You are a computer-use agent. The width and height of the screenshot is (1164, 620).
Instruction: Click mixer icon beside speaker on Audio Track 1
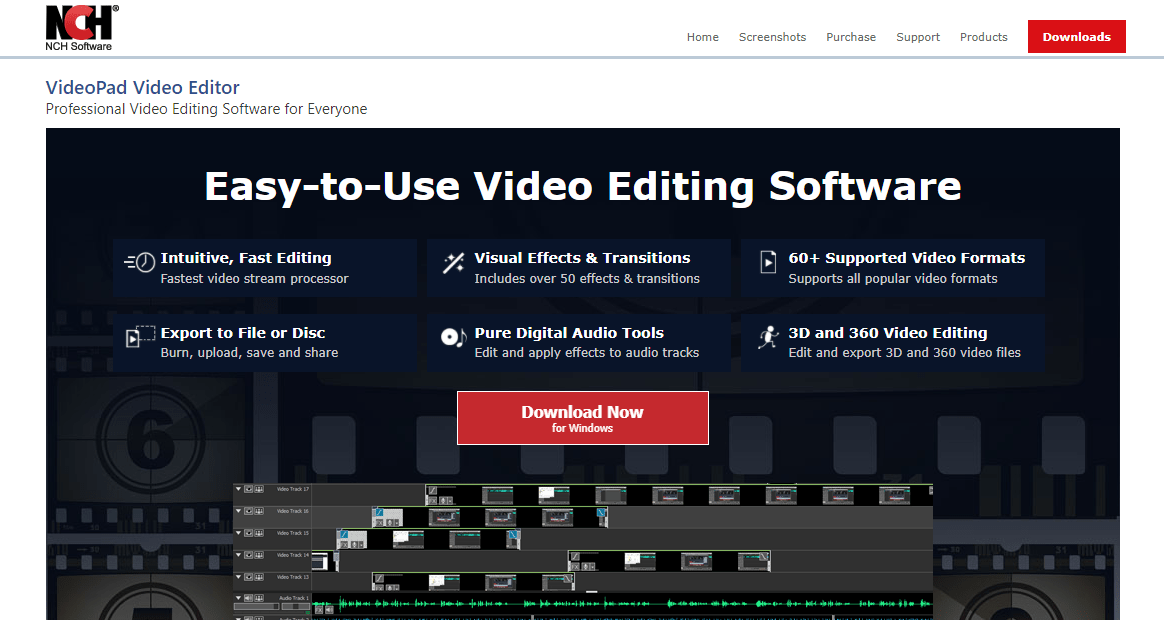259,598
